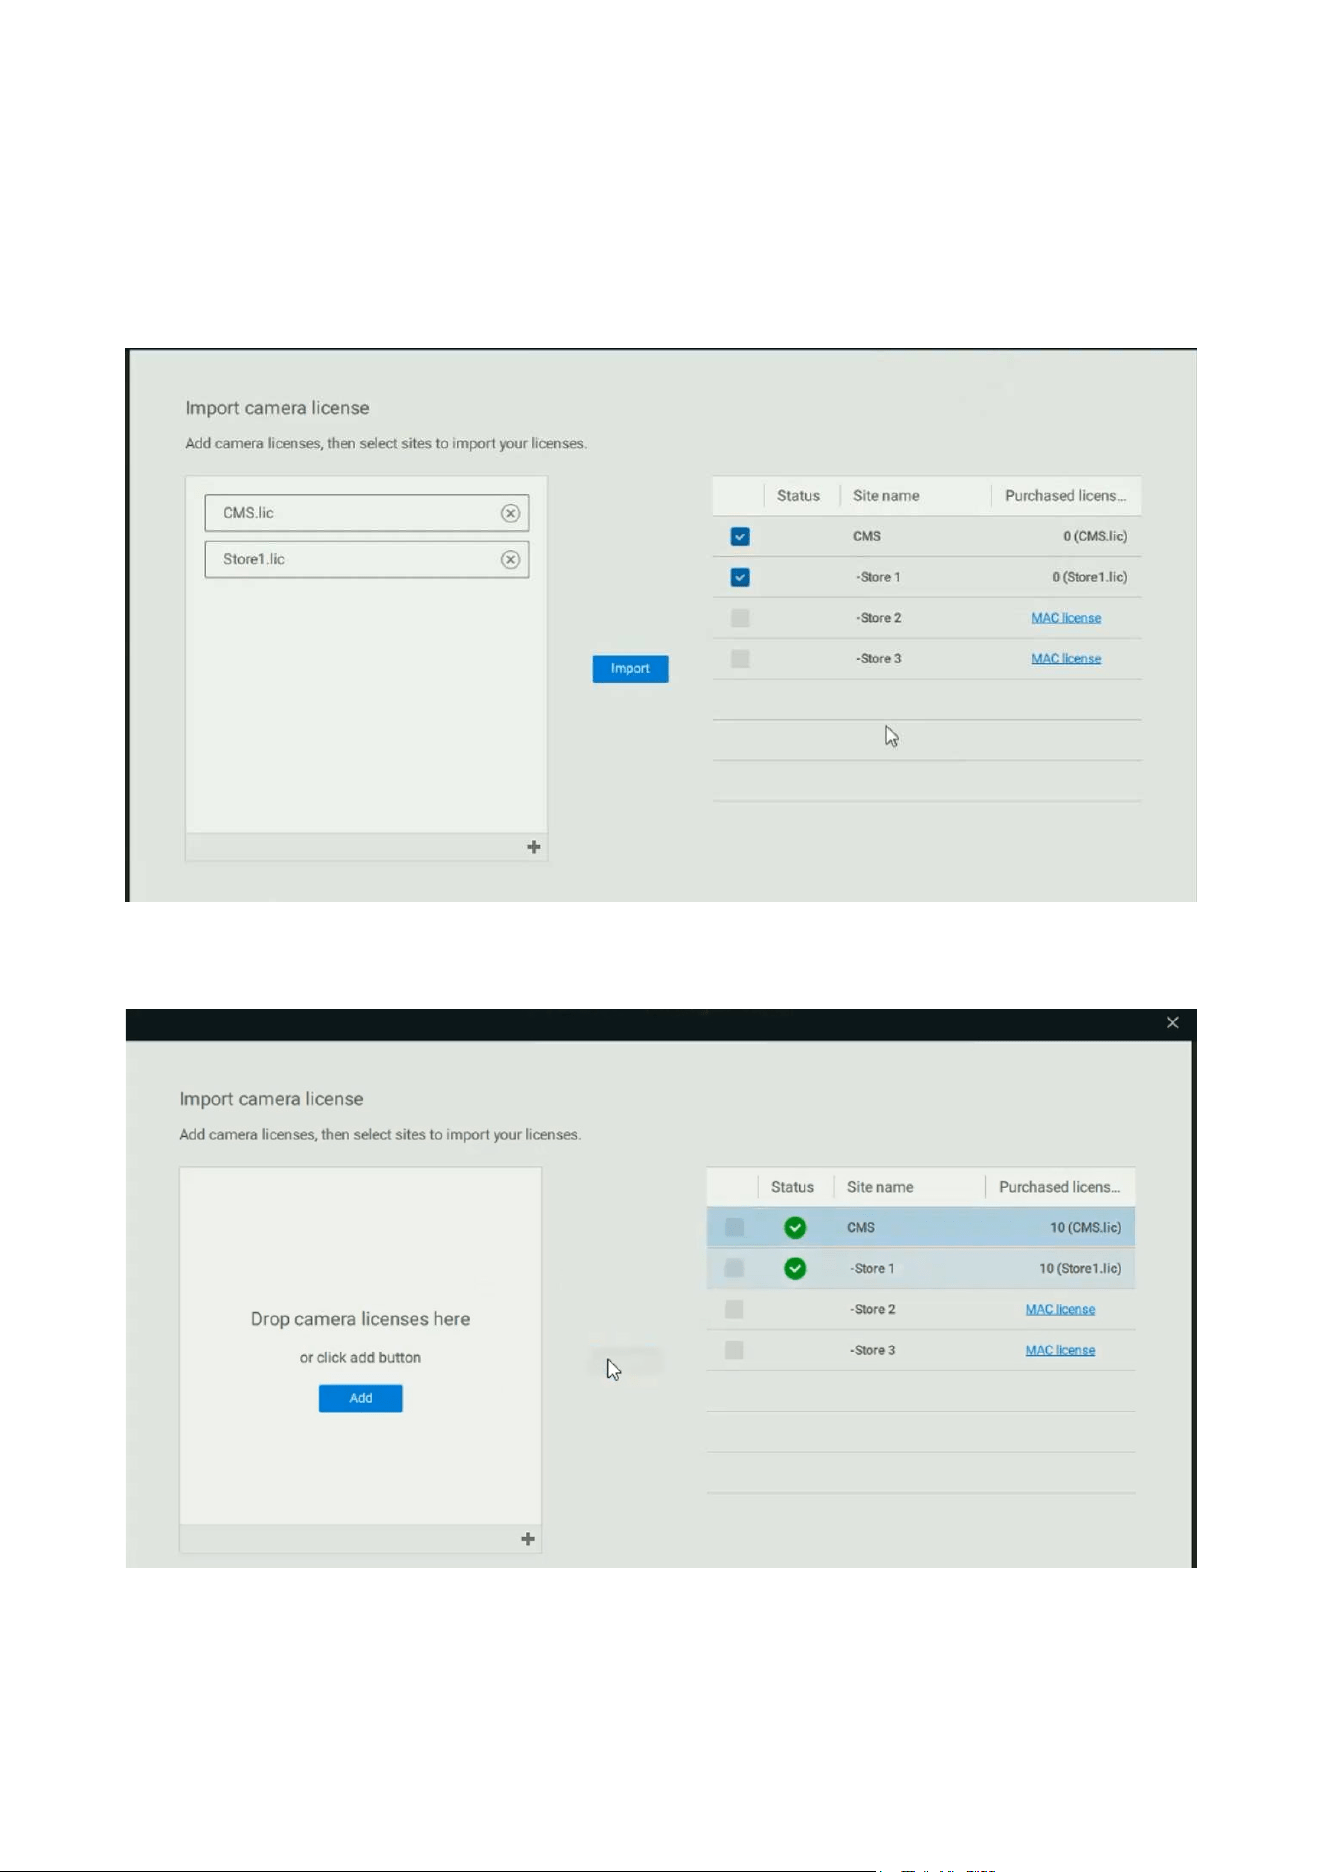Click CMS site name in lower table
The width and height of the screenshot is (1324, 1872).
point(861,1227)
